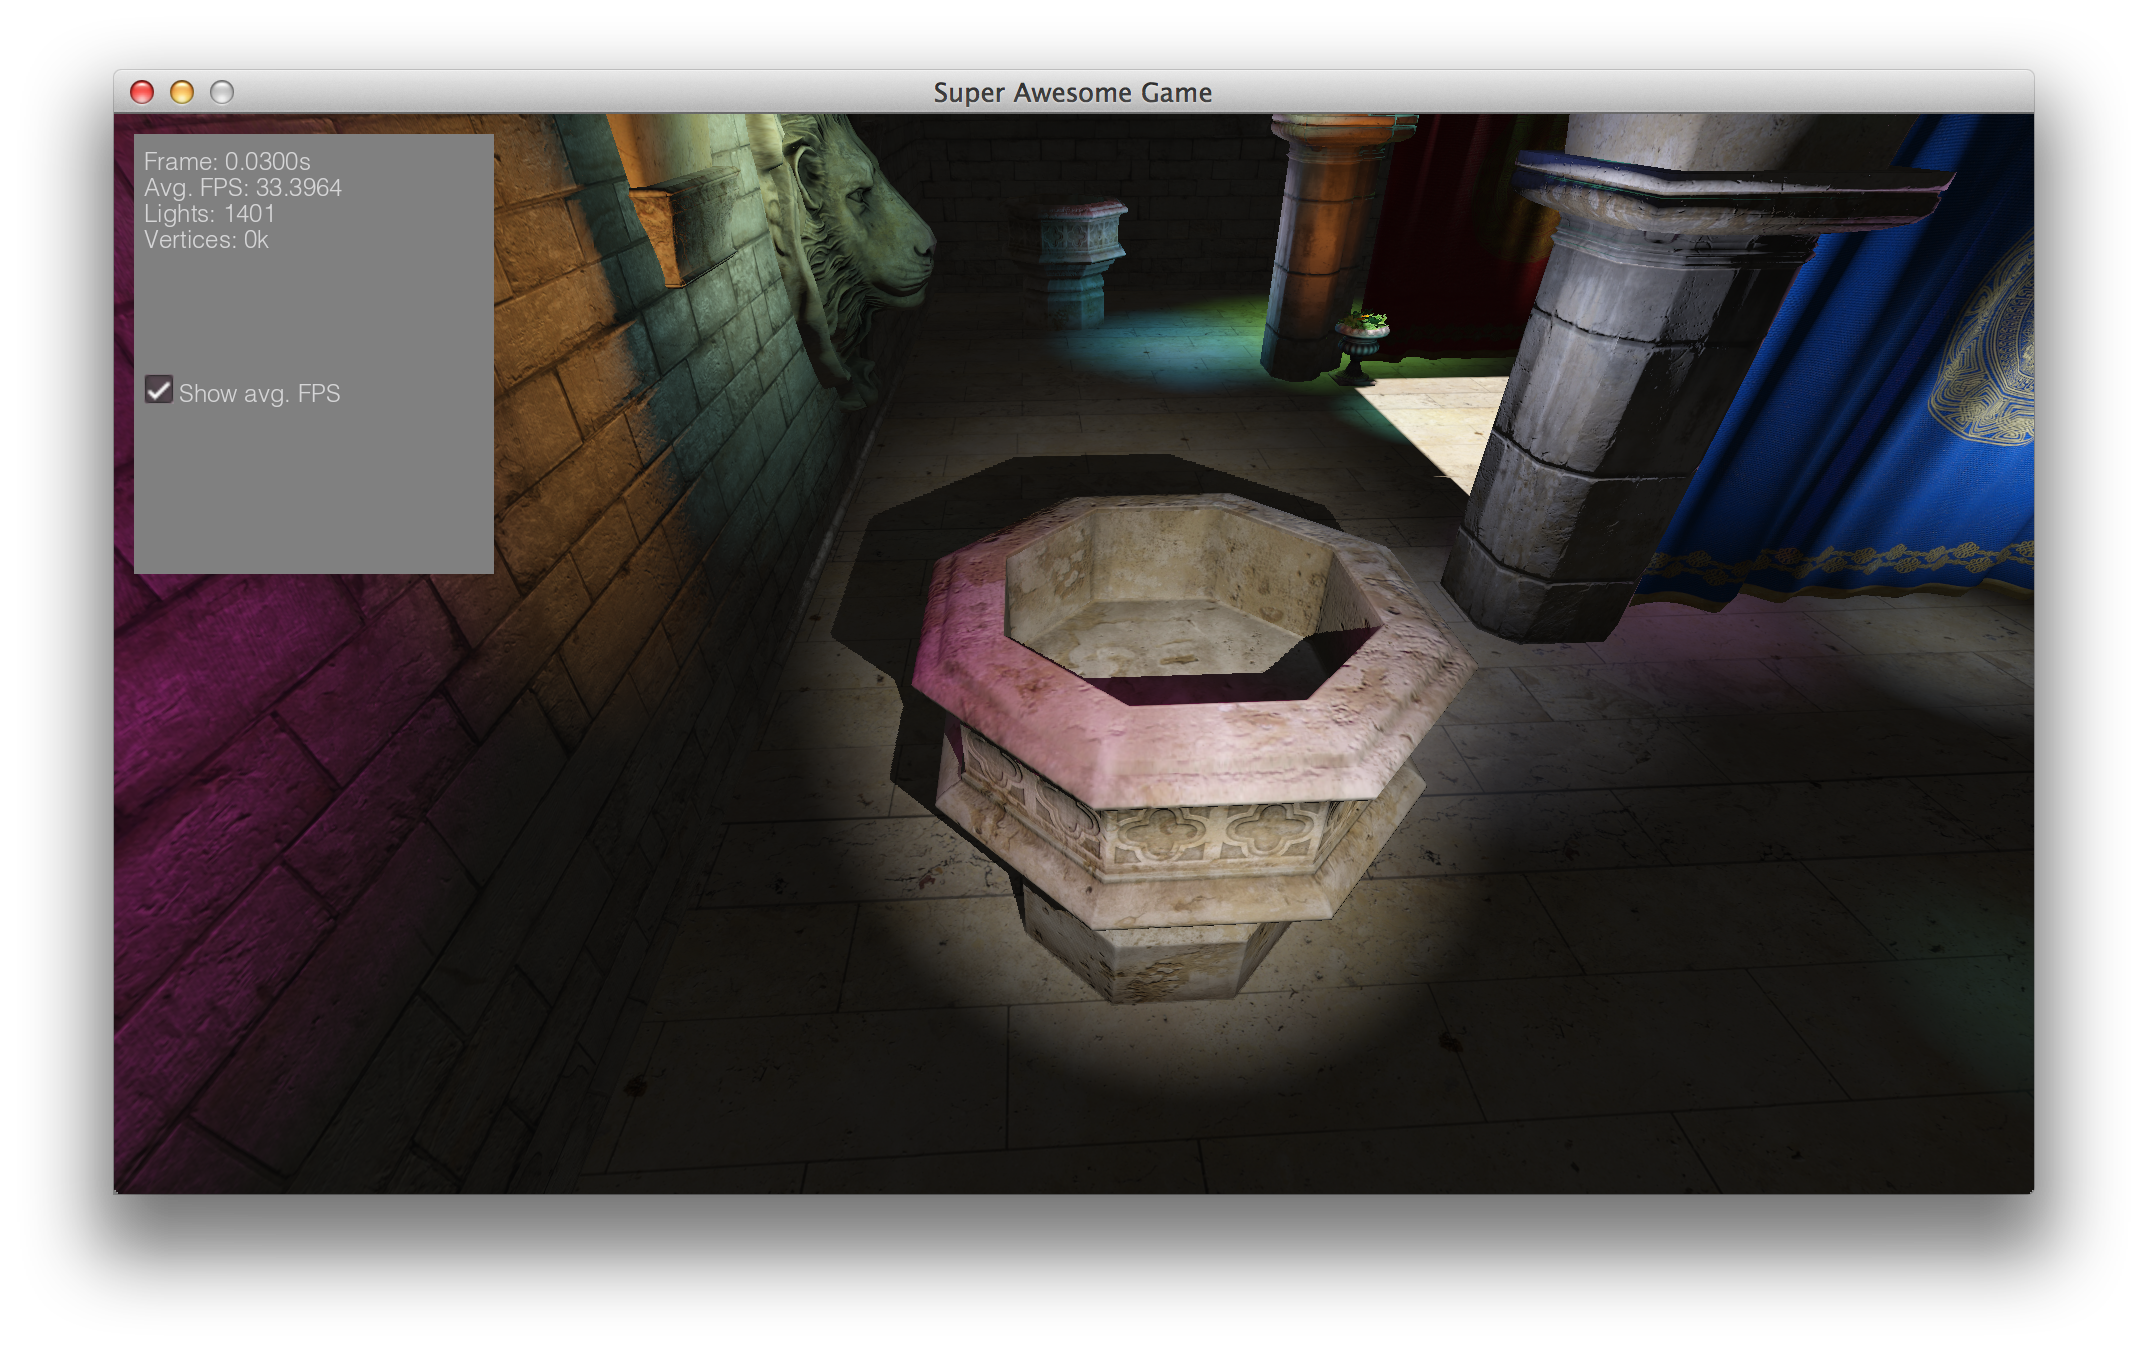Click the Avg. FPS value line
The width and height of the screenshot is (2148, 1352).
tap(243, 187)
